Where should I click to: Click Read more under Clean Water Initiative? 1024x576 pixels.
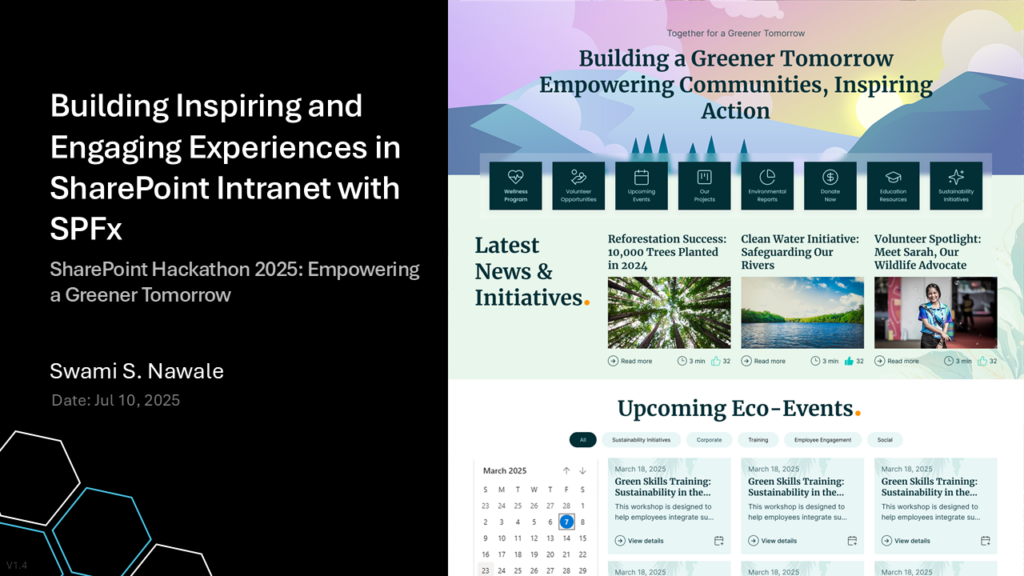tap(763, 361)
